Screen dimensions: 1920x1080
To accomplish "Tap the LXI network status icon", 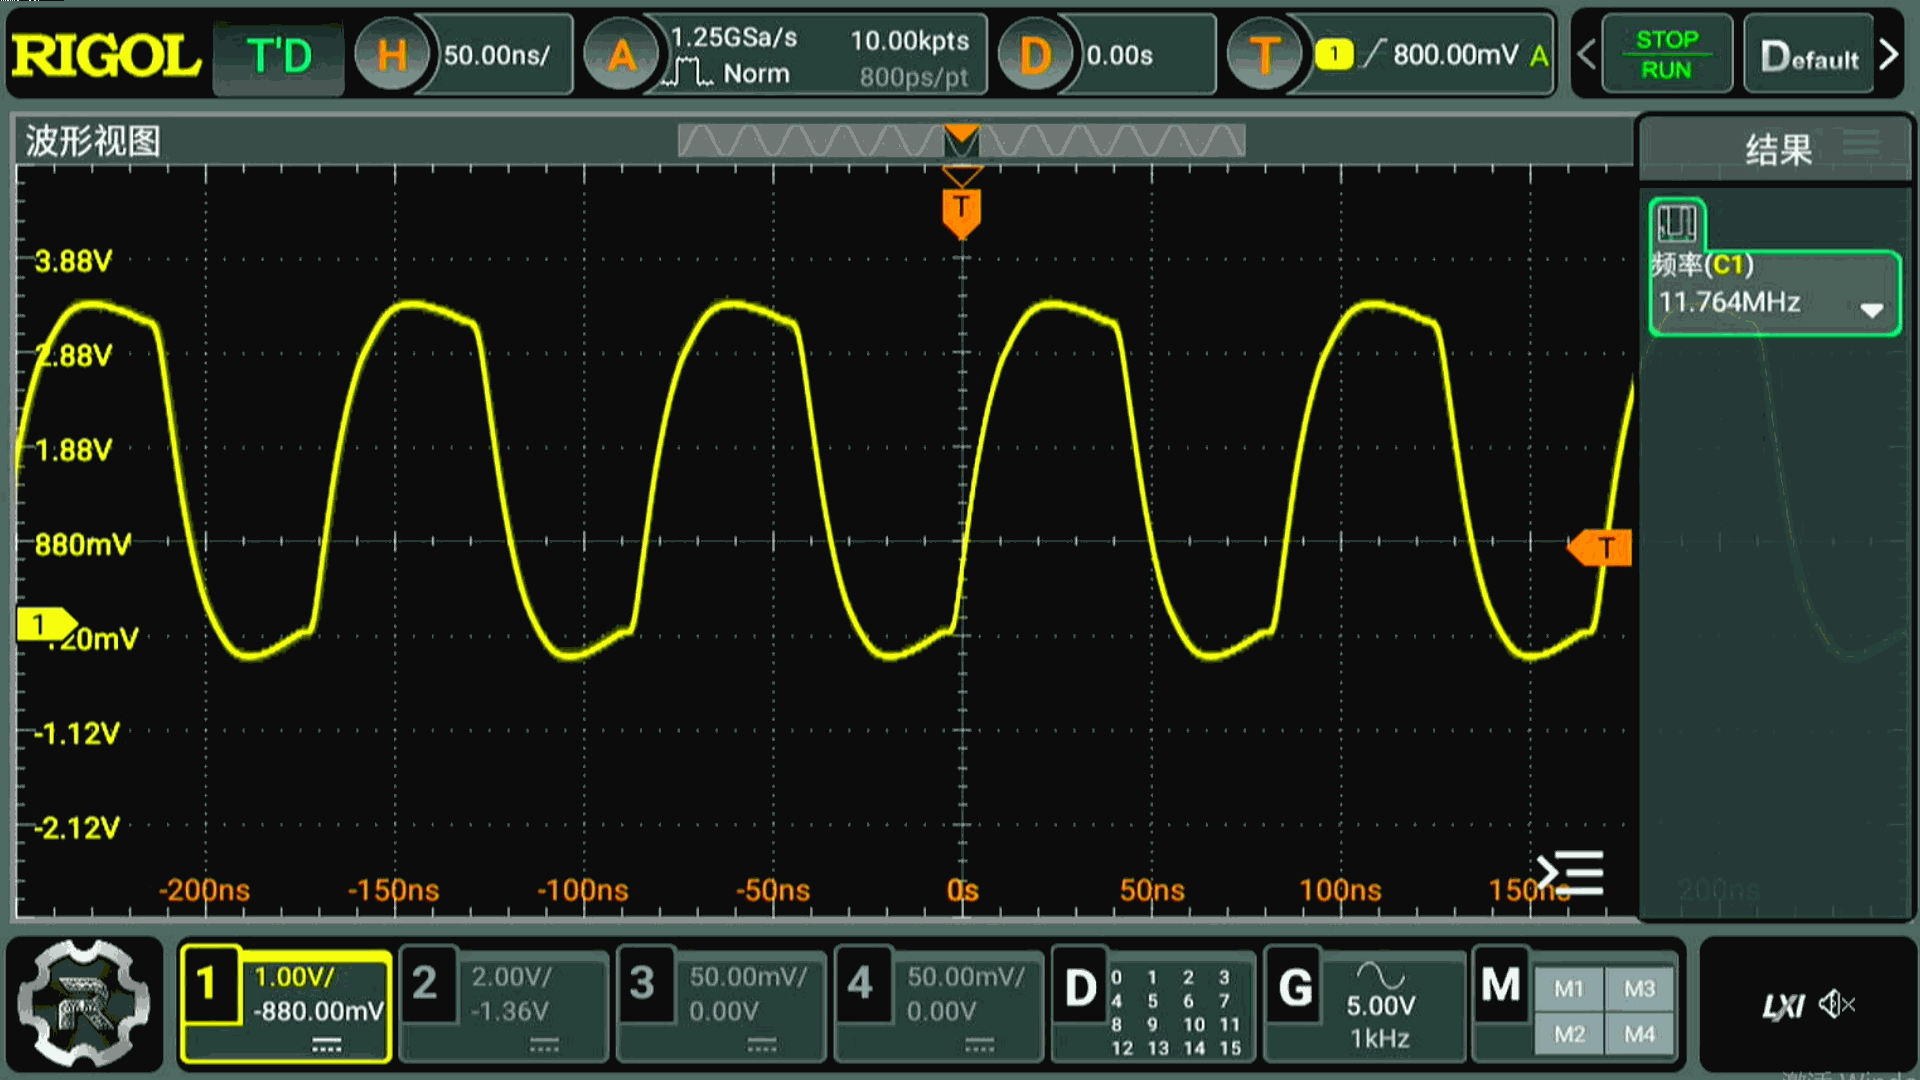I will (1783, 1005).
